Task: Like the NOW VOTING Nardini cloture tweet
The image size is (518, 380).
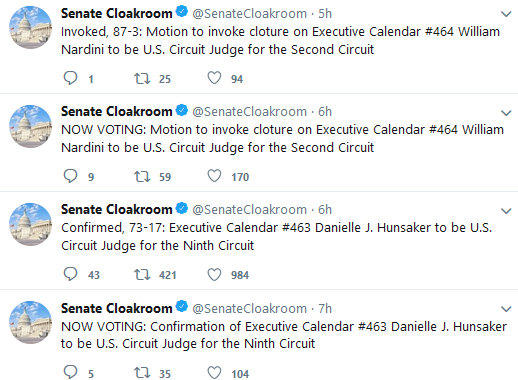Action: click(214, 176)
